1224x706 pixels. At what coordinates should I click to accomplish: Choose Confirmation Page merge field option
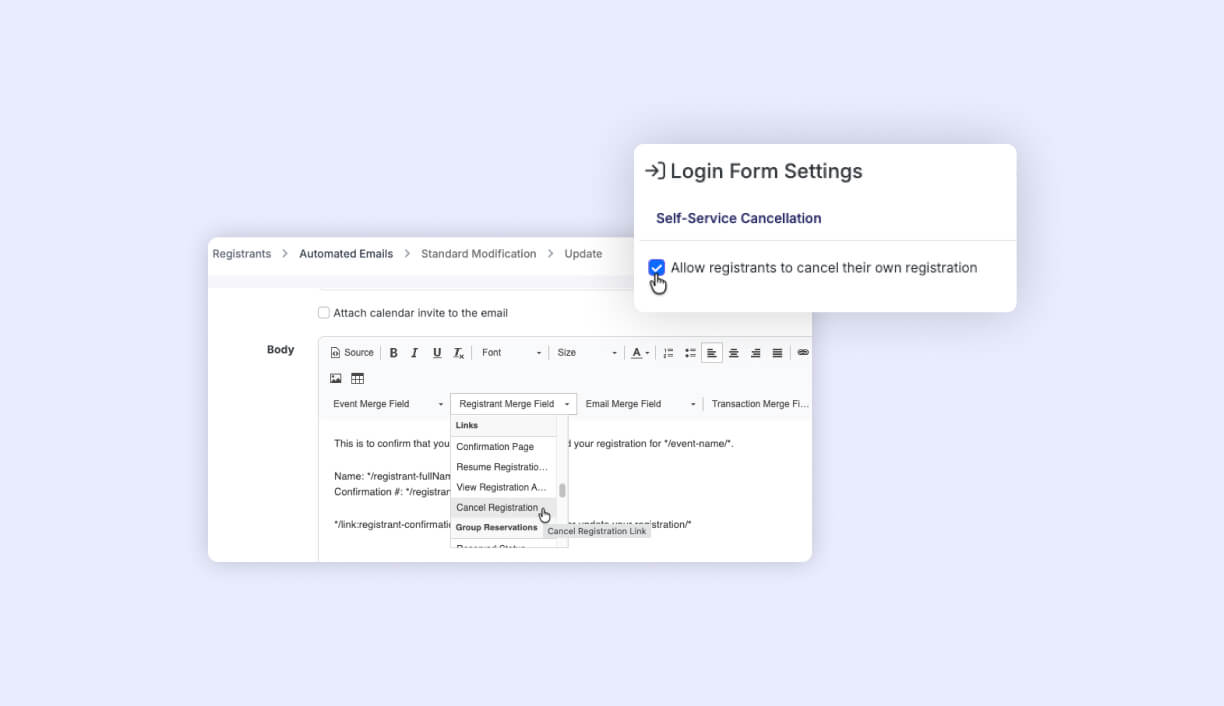[x=495, y=447]
